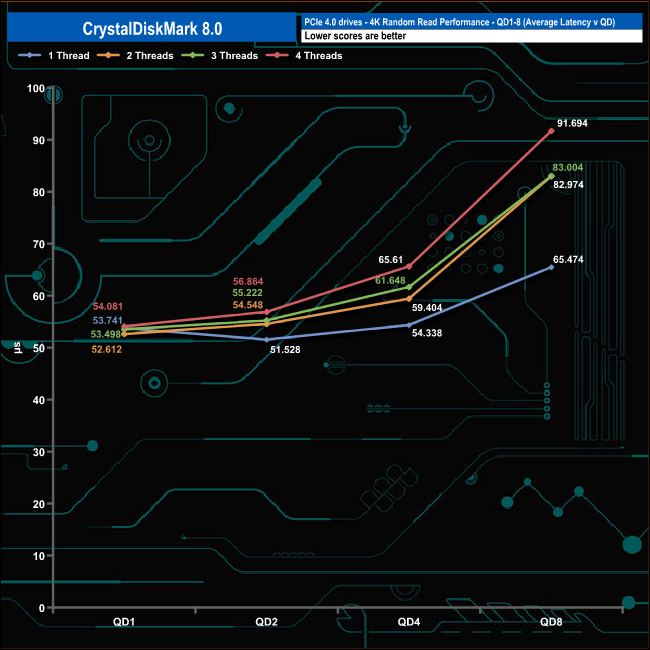The height and width of the screenshot is (650, 650).
Task: Click the 52.612 data label
Action: (107, 349)
